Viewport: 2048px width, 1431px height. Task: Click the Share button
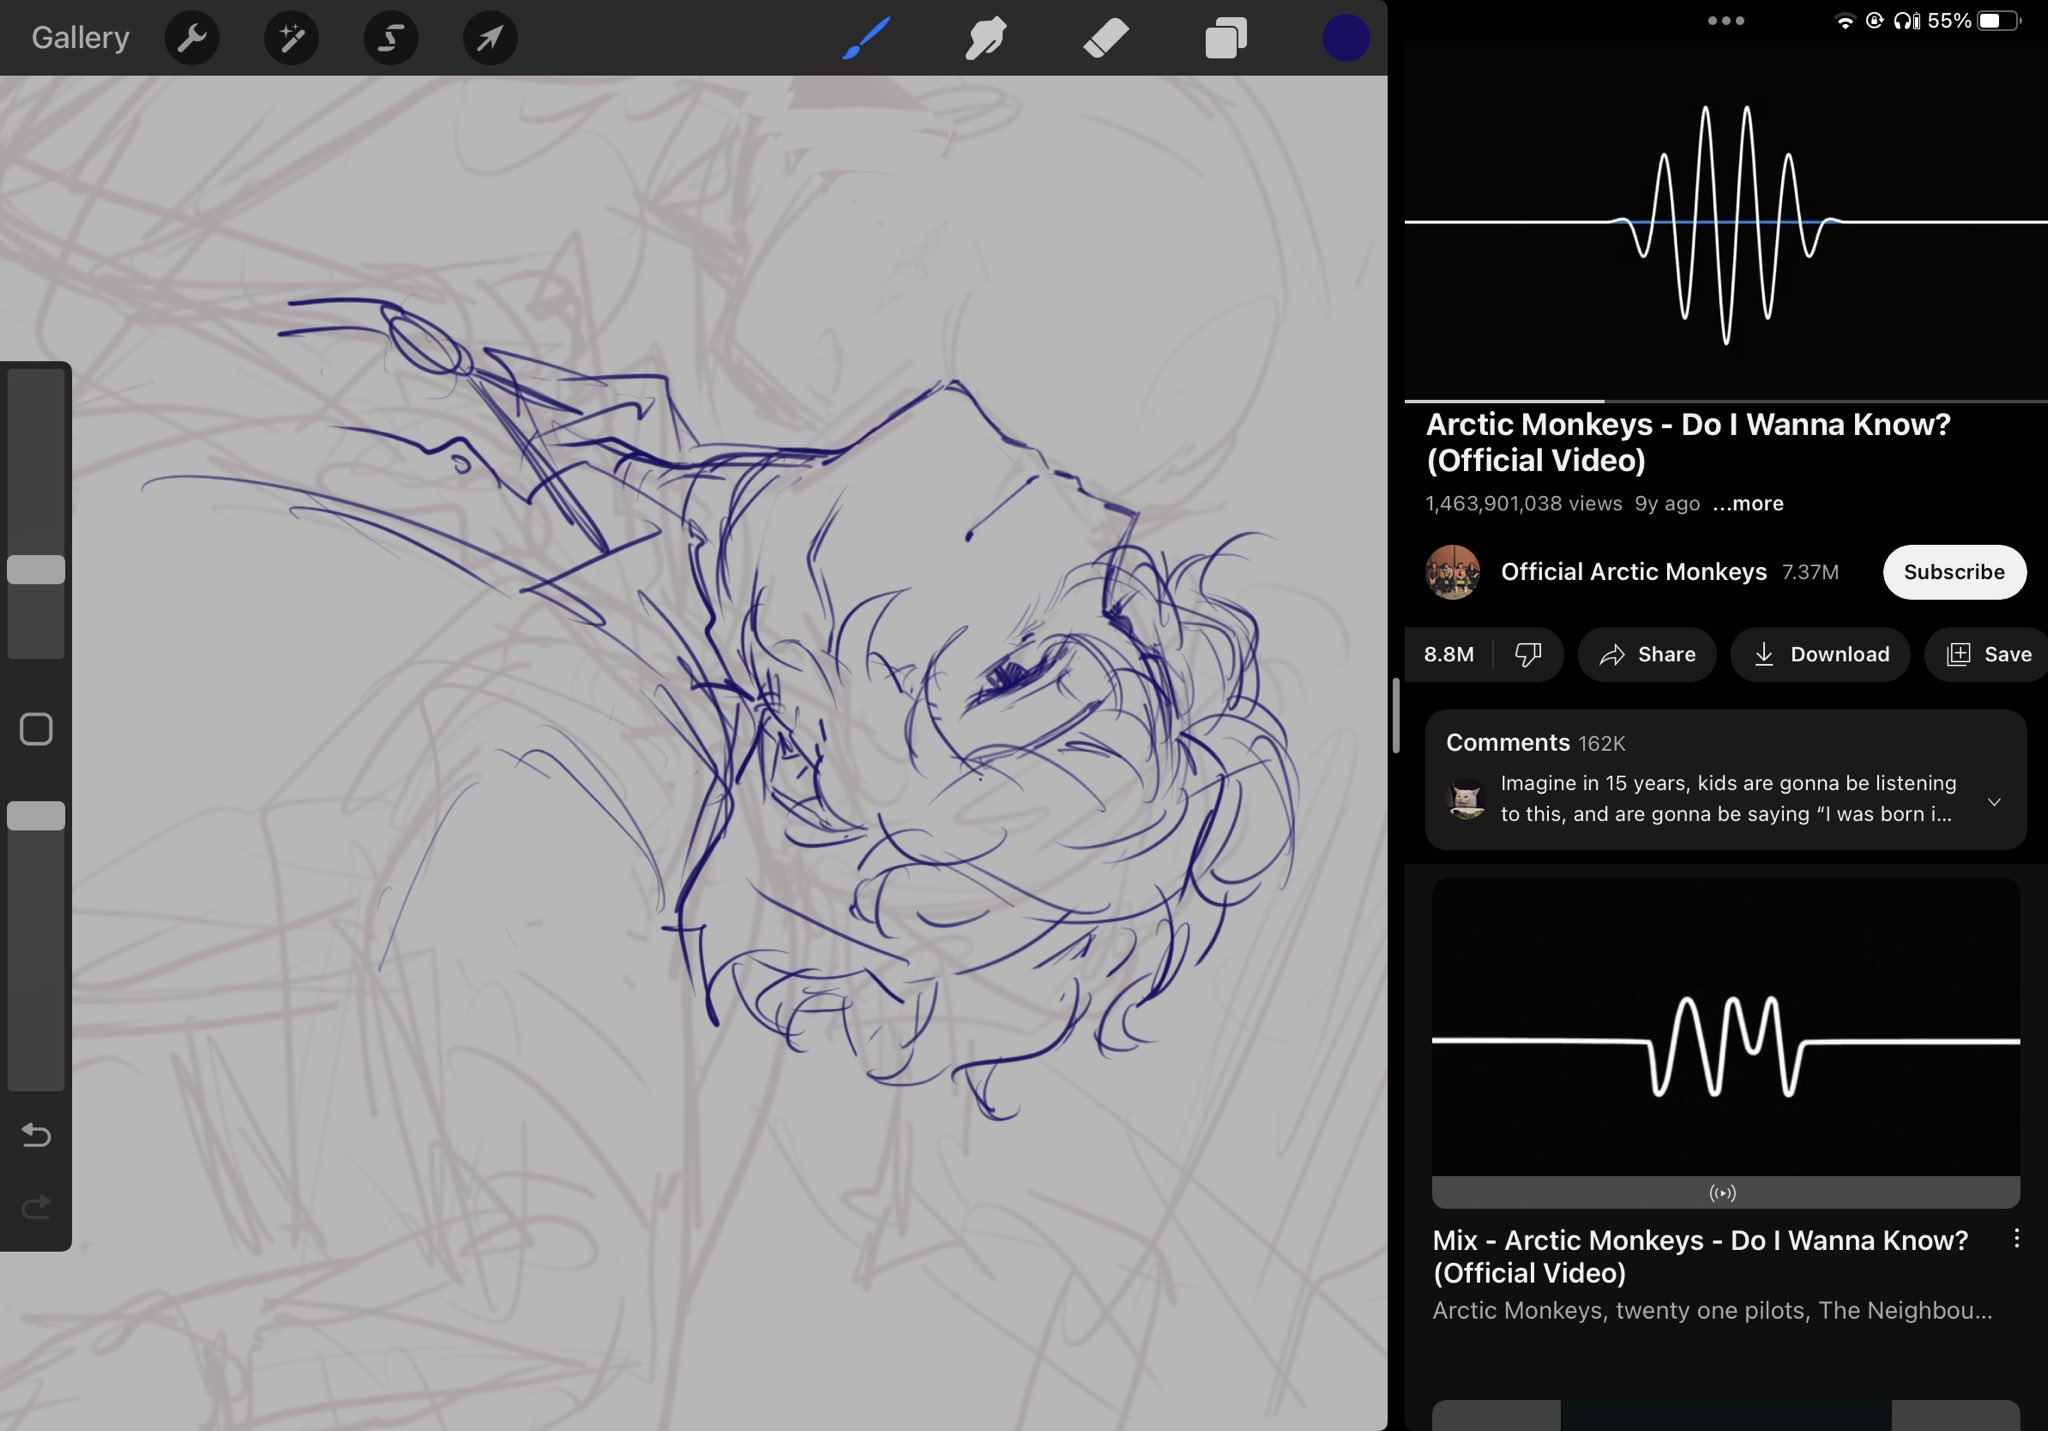[x=1647, y=654]
